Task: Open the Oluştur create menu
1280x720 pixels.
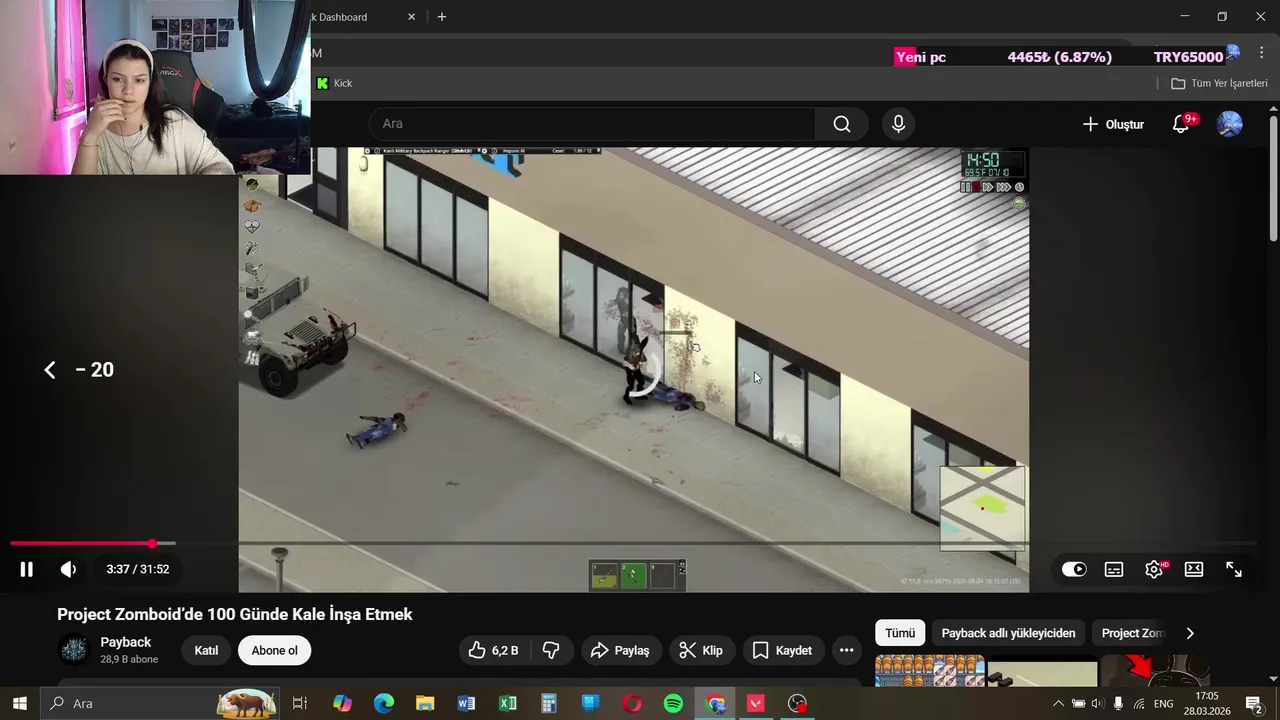Action: (x=1113, y=124)
